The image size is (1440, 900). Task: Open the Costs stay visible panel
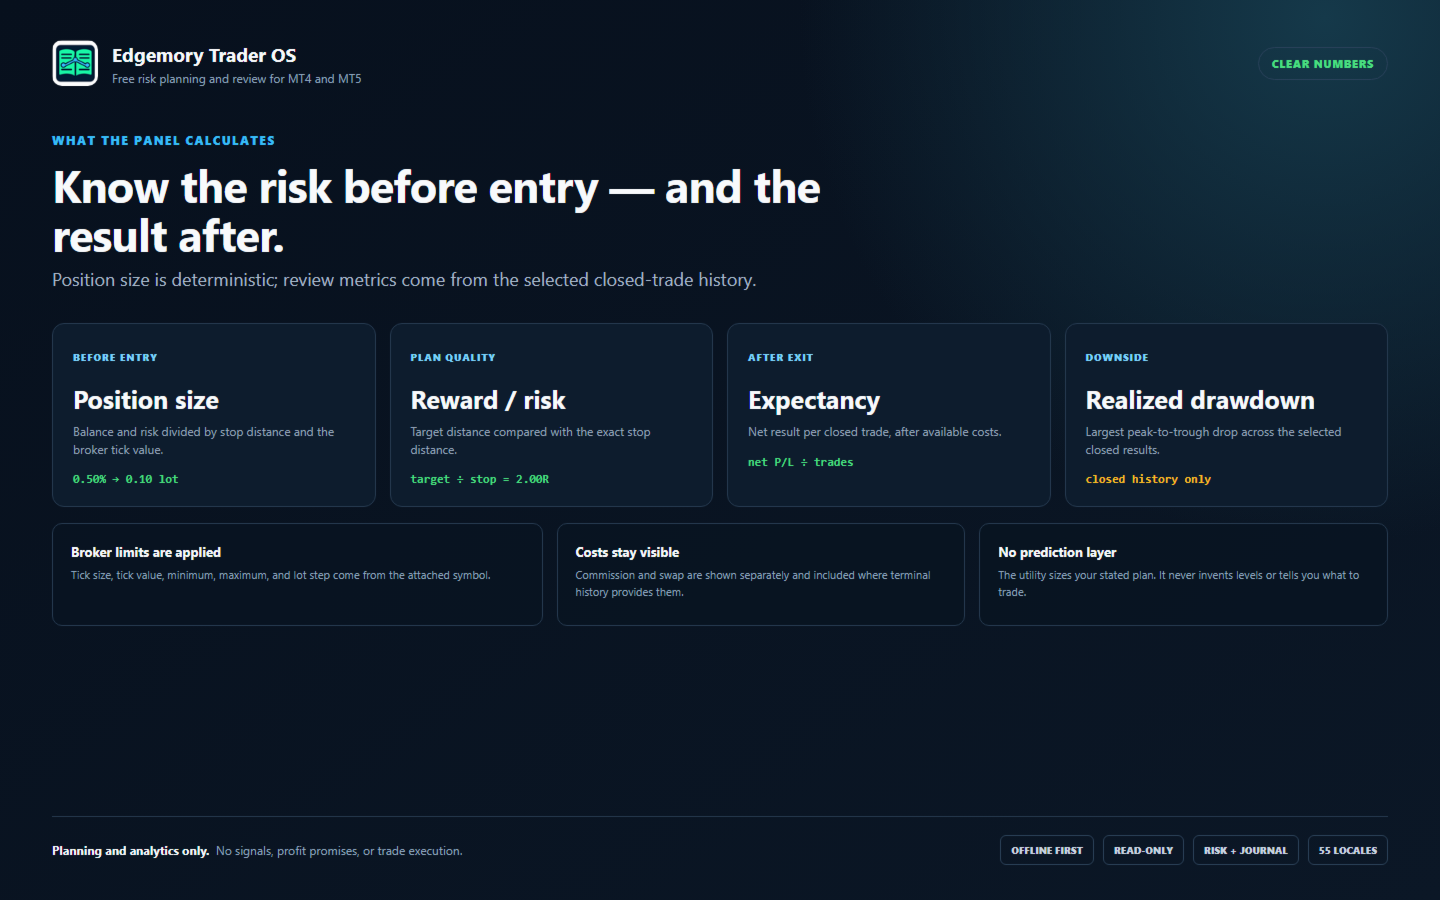pyautogui.click(x=760, y=575)
